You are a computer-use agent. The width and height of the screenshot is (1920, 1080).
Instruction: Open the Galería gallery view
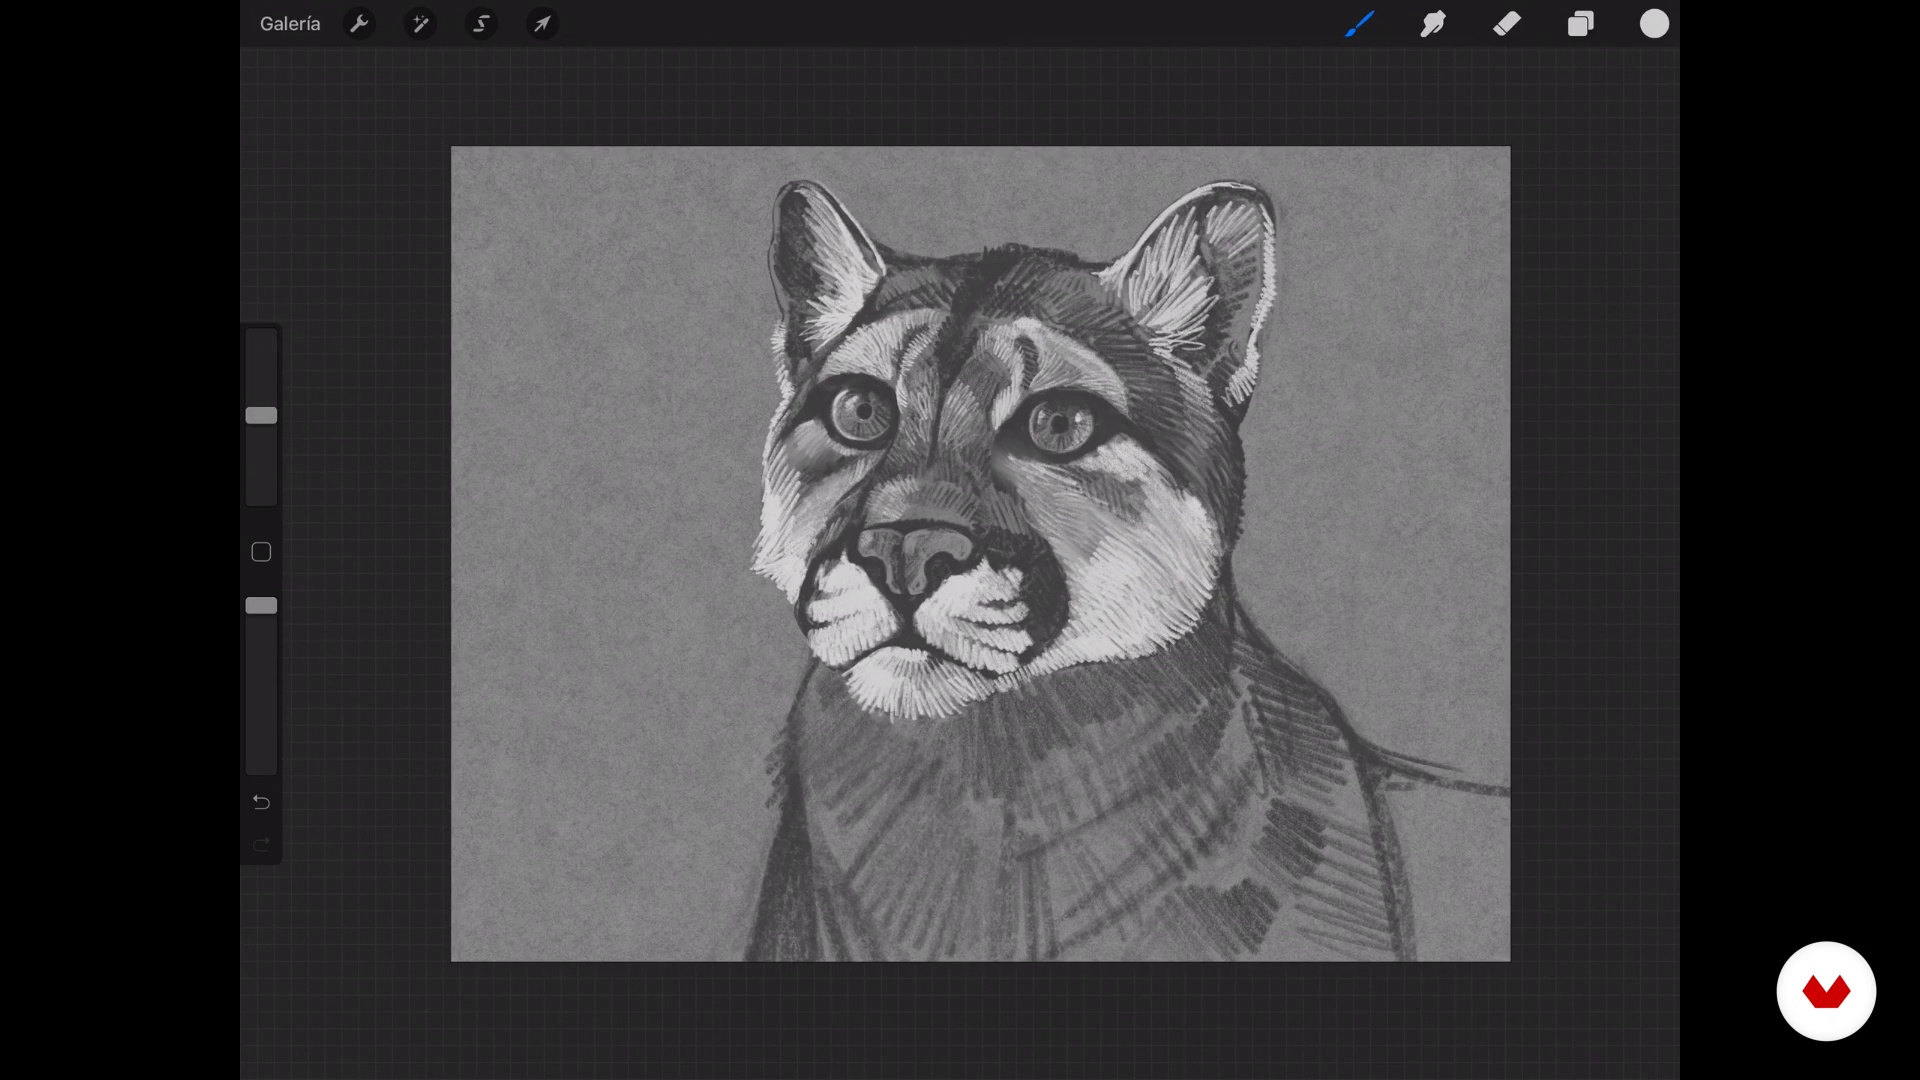[290, 24]
